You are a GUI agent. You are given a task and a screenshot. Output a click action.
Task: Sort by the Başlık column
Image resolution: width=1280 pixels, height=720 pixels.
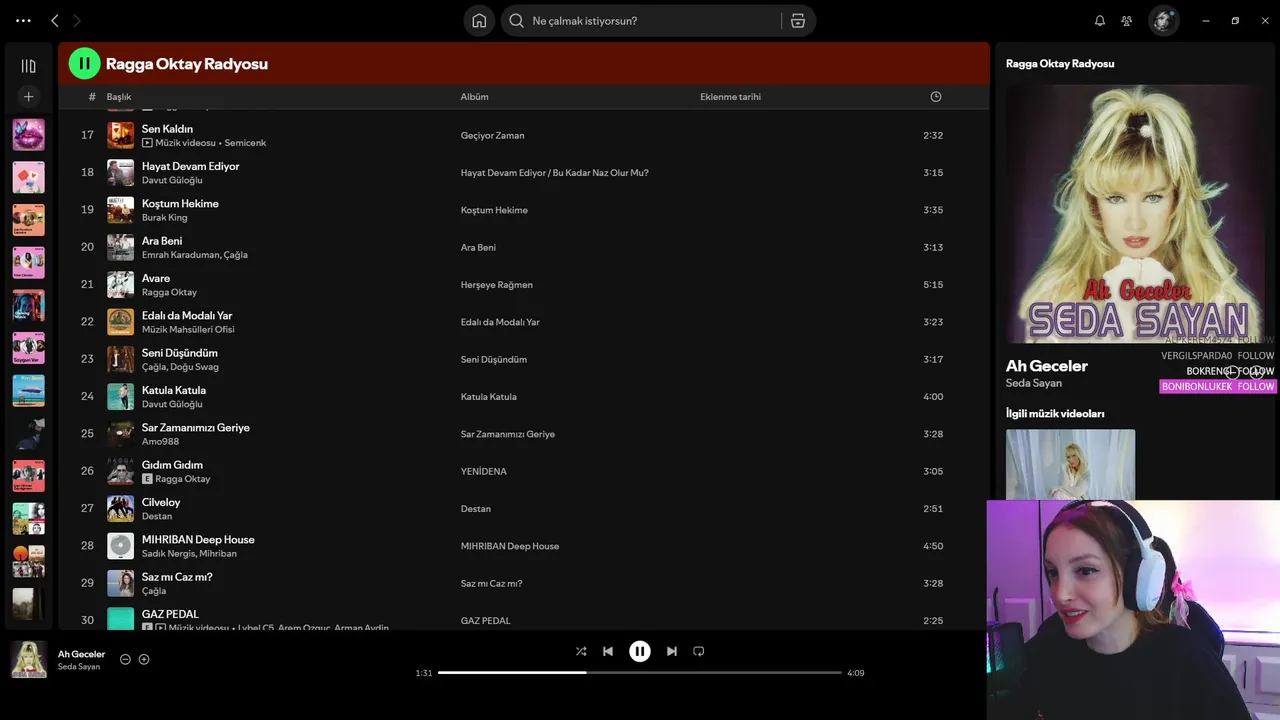(x=119, y=97)
